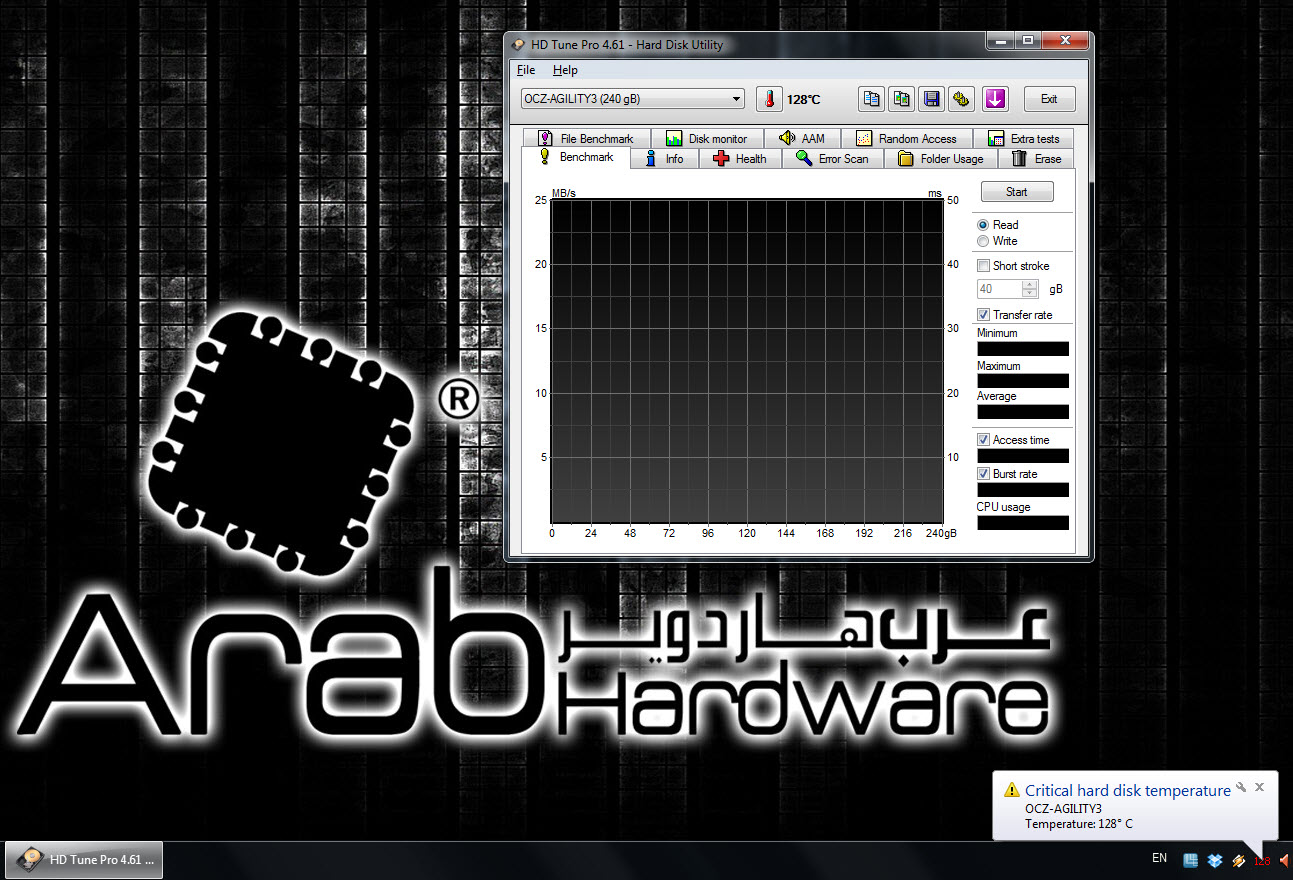Viewport: 1293px width, 880px height.
Task: Open the Info tab
Action: 665,159
